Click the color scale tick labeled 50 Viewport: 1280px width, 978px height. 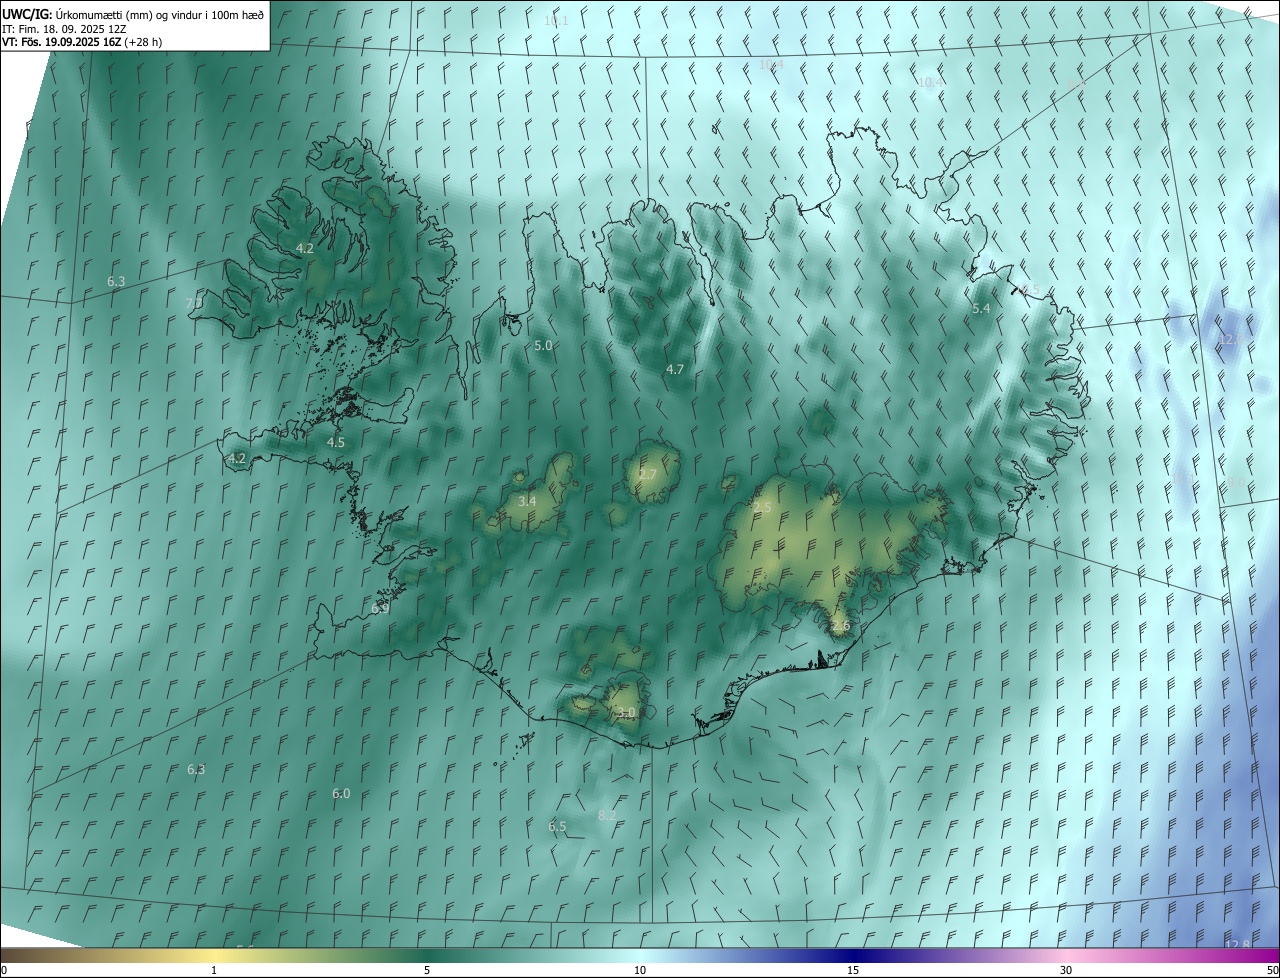[1272, 970]
